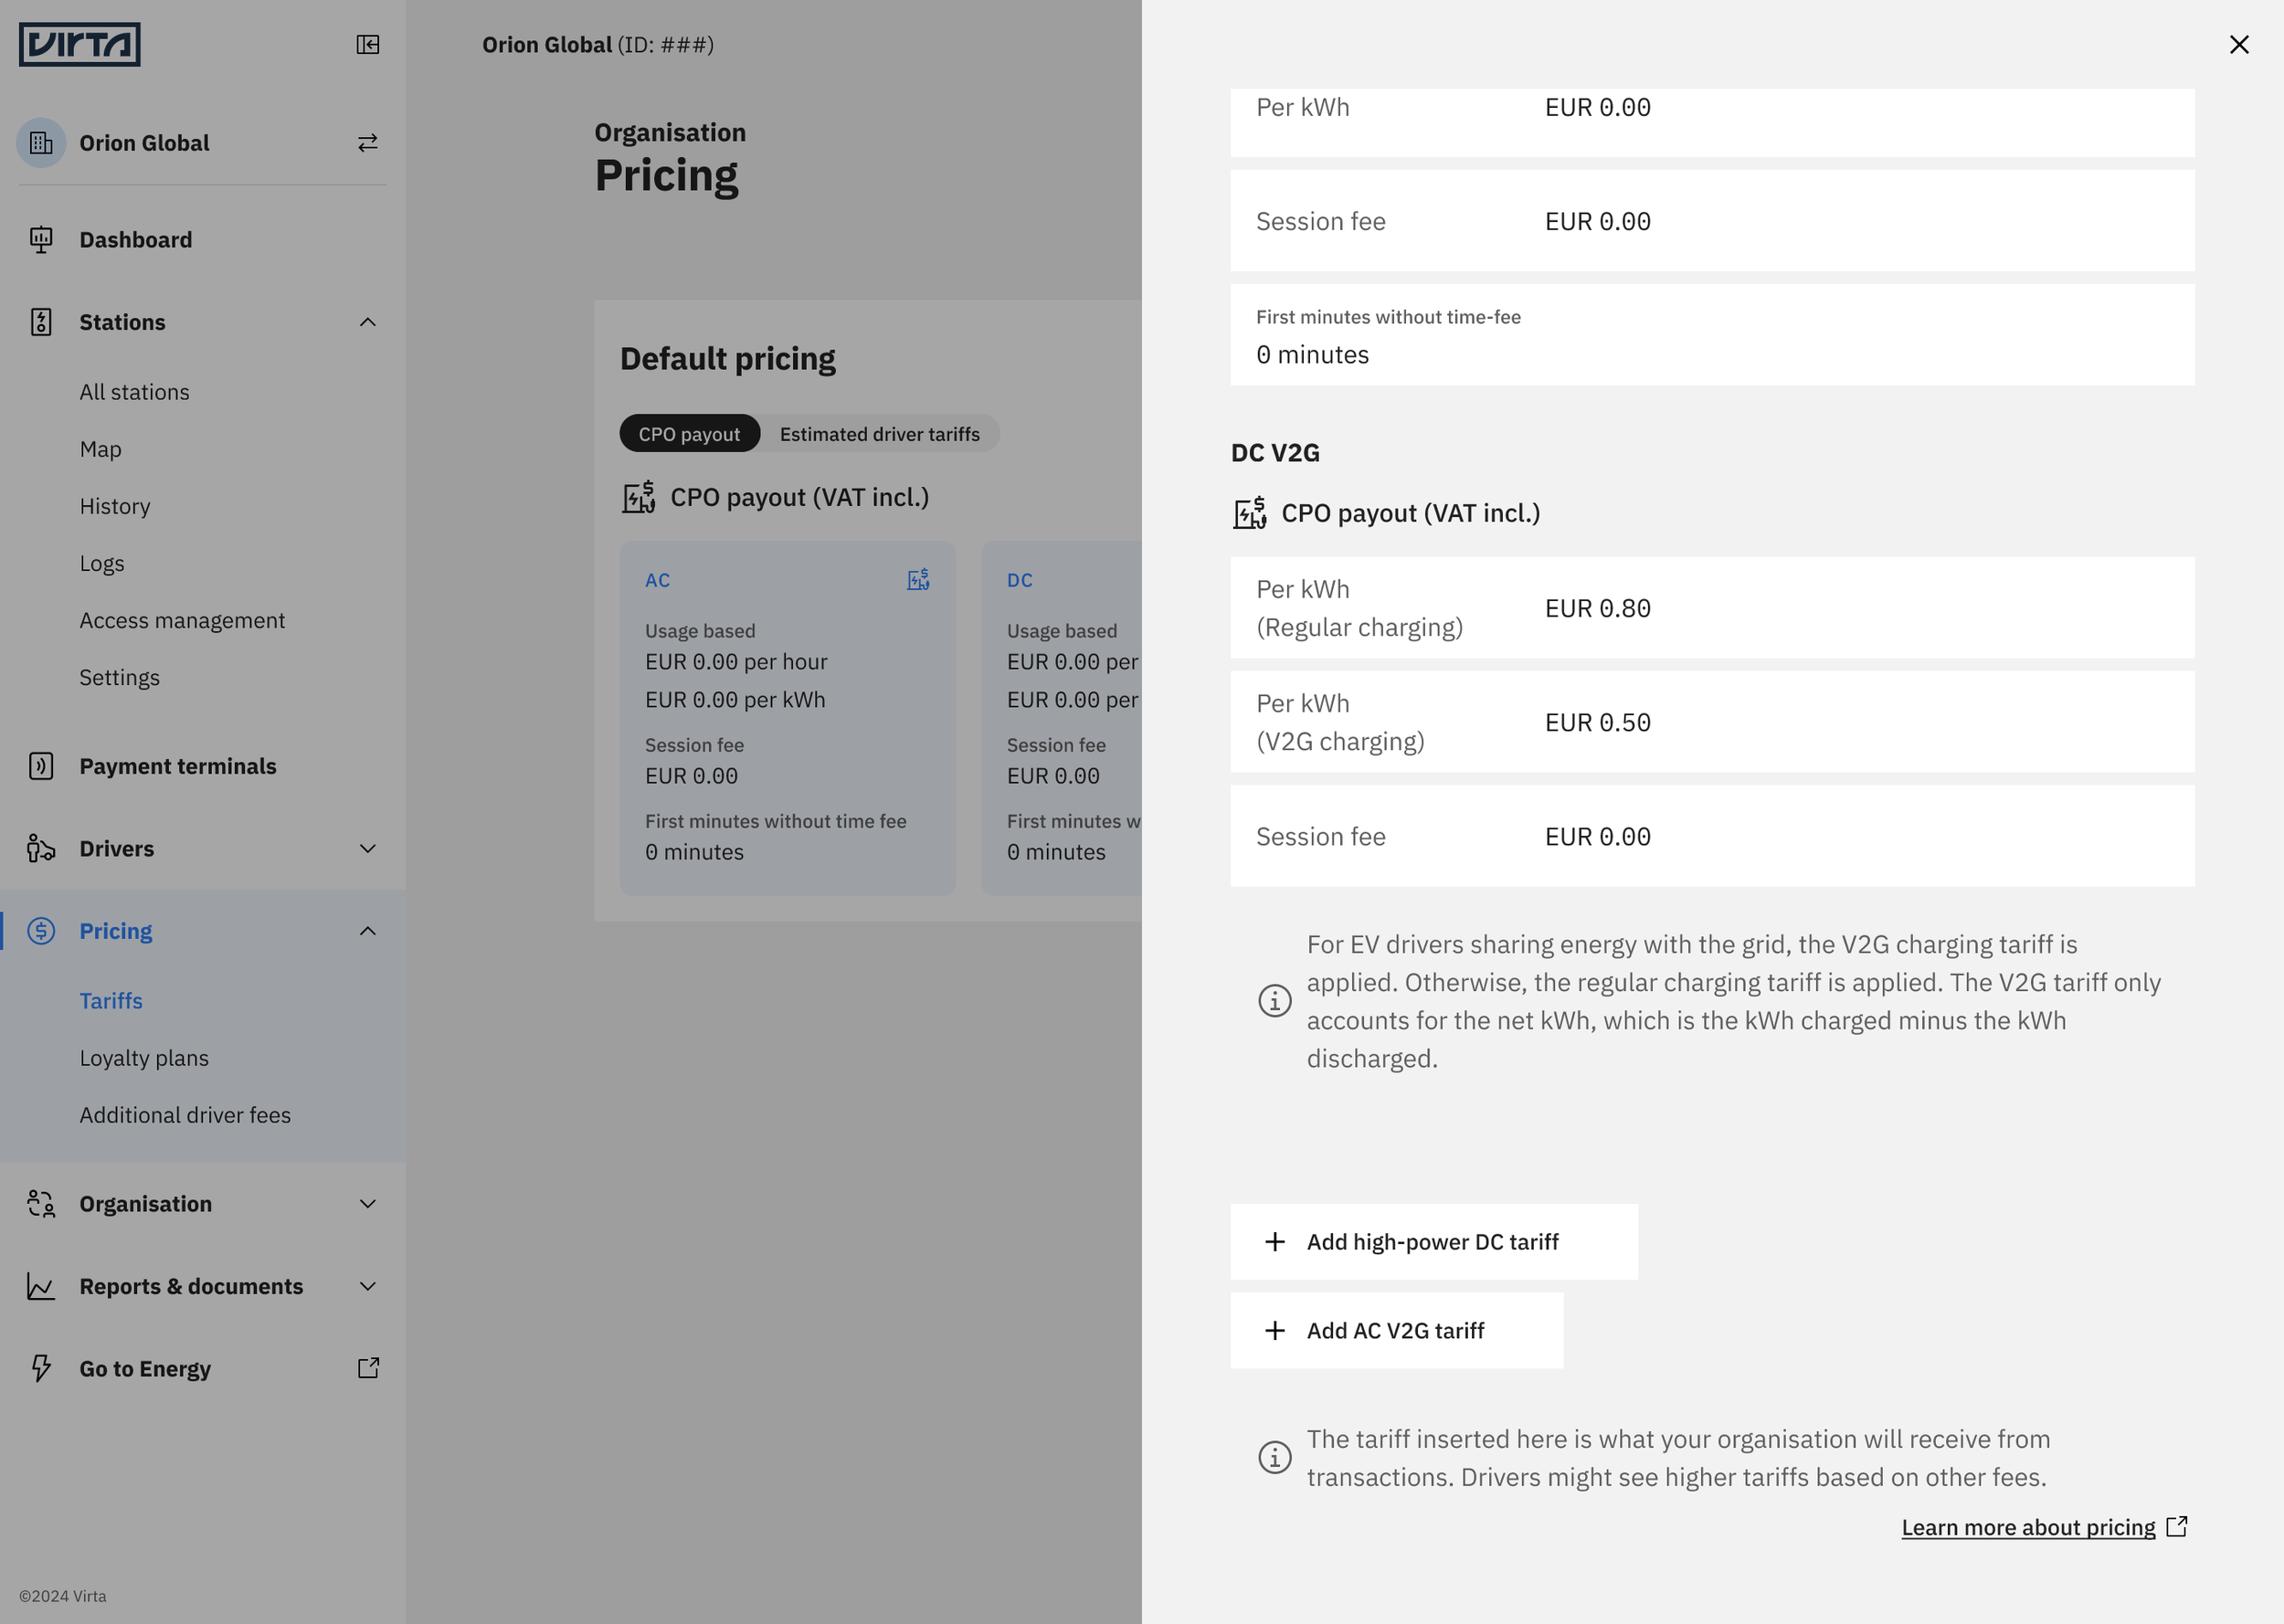Click the Stations battery icon
Screen dimensions: 2284x1624
41,321
